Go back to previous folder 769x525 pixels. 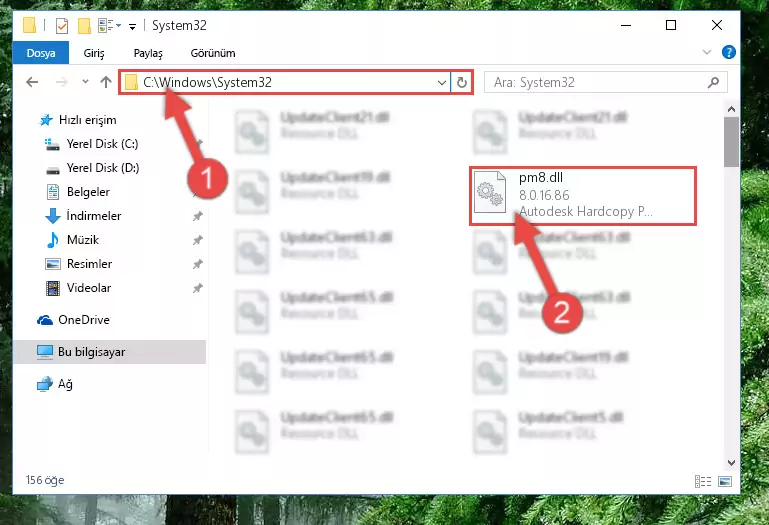pyautogui.click(x=32, y=82)
